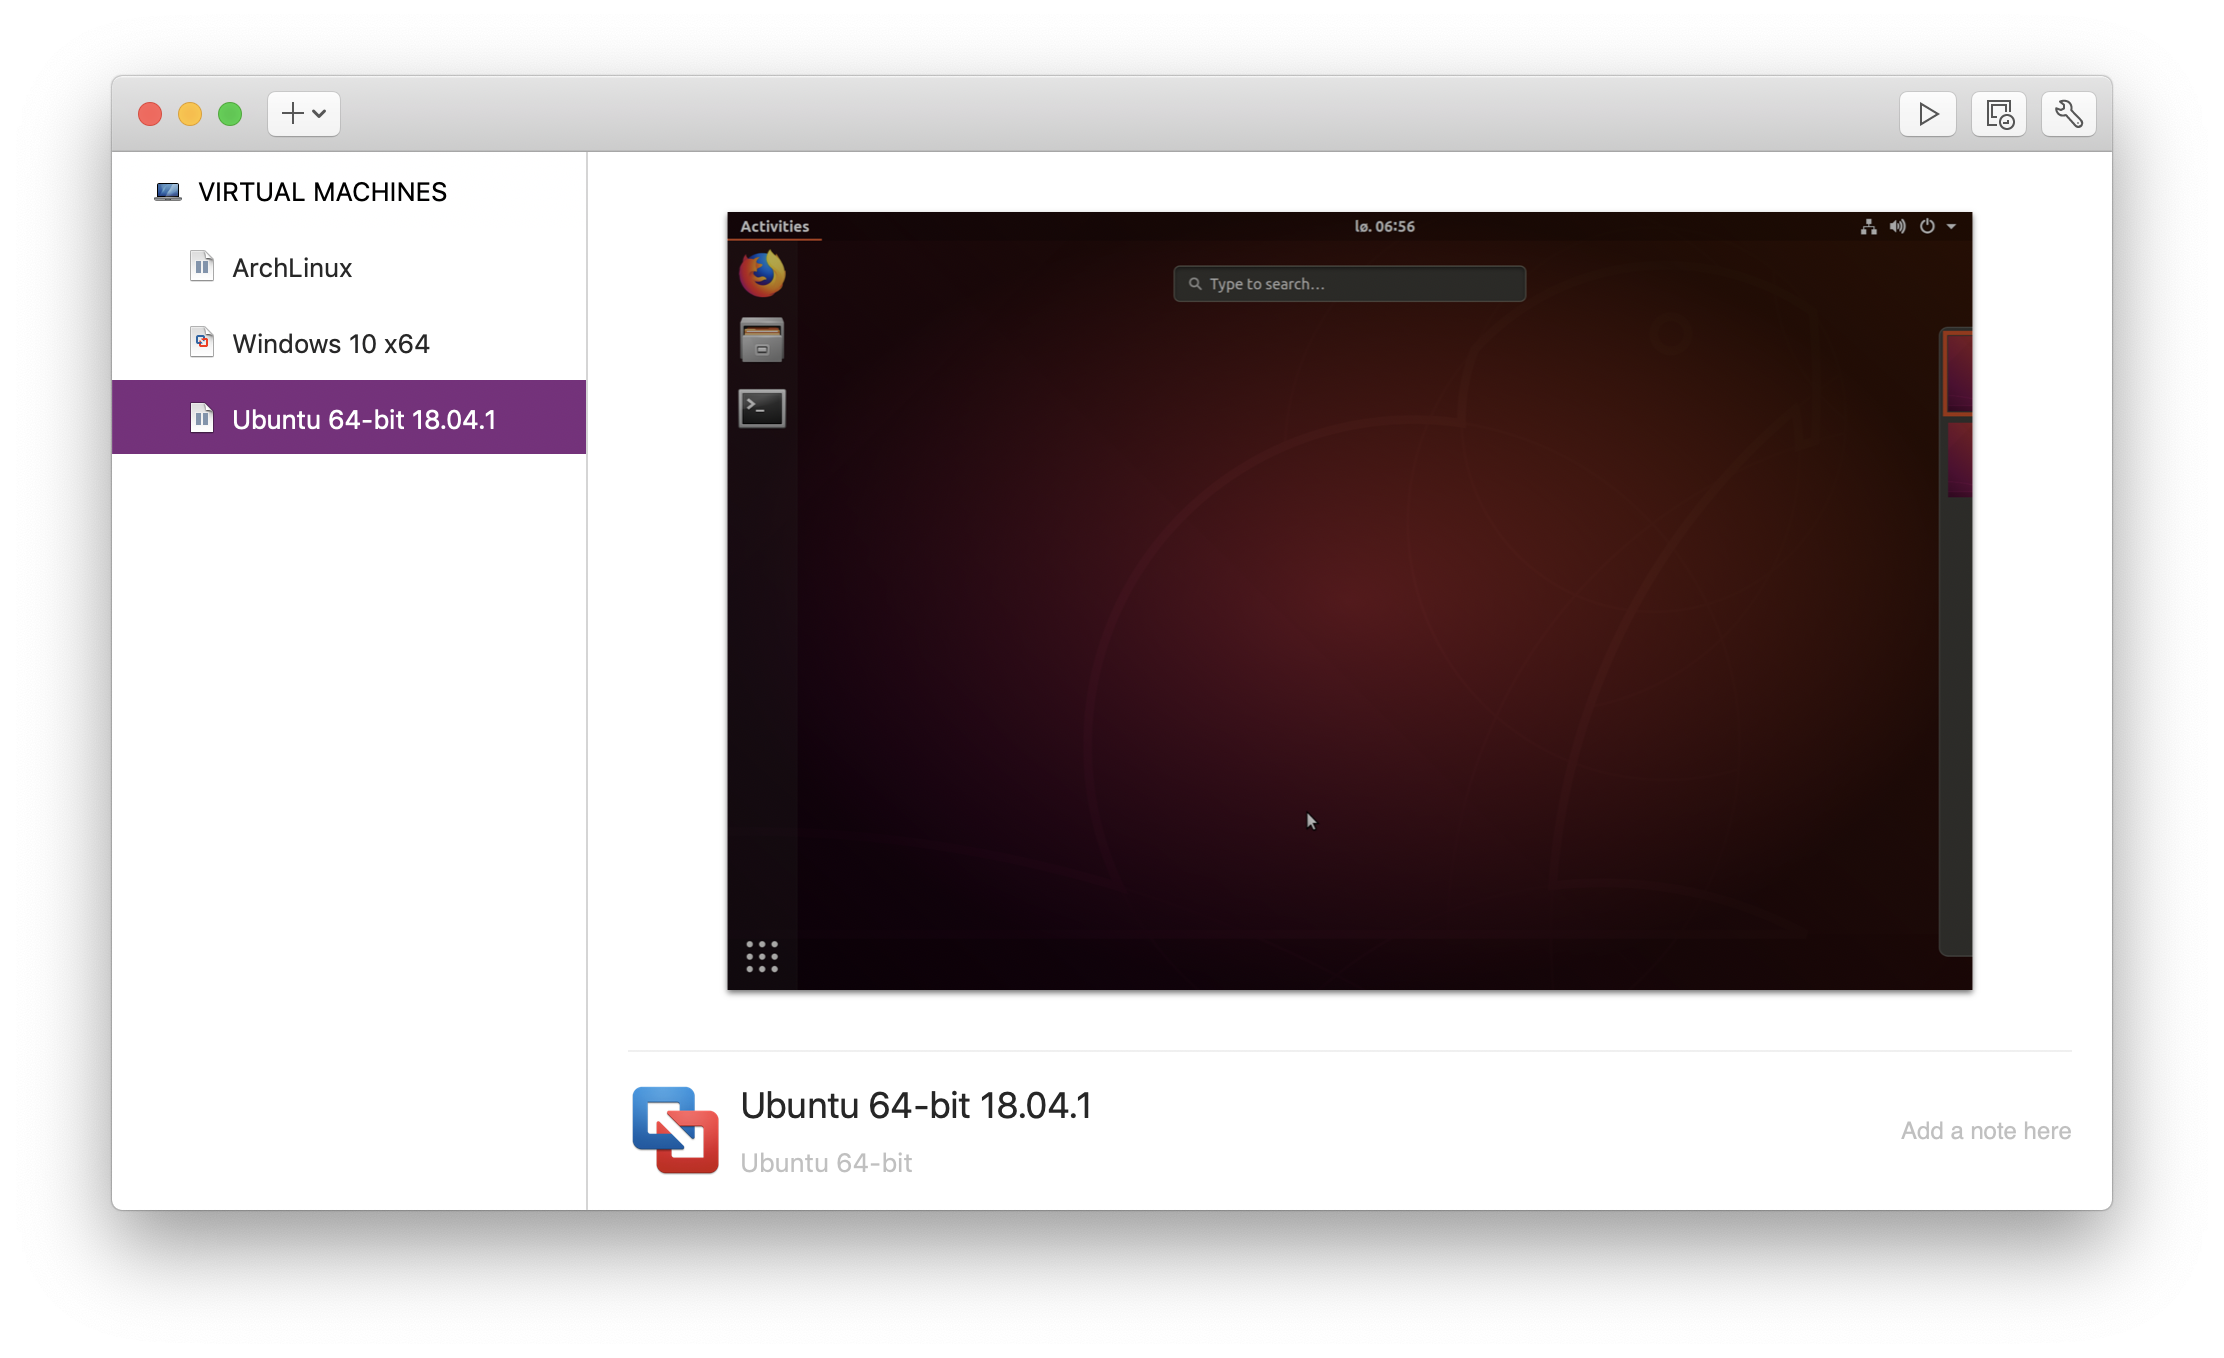
Task: Select the ArchLinux virtual machine
Action: 292,268
